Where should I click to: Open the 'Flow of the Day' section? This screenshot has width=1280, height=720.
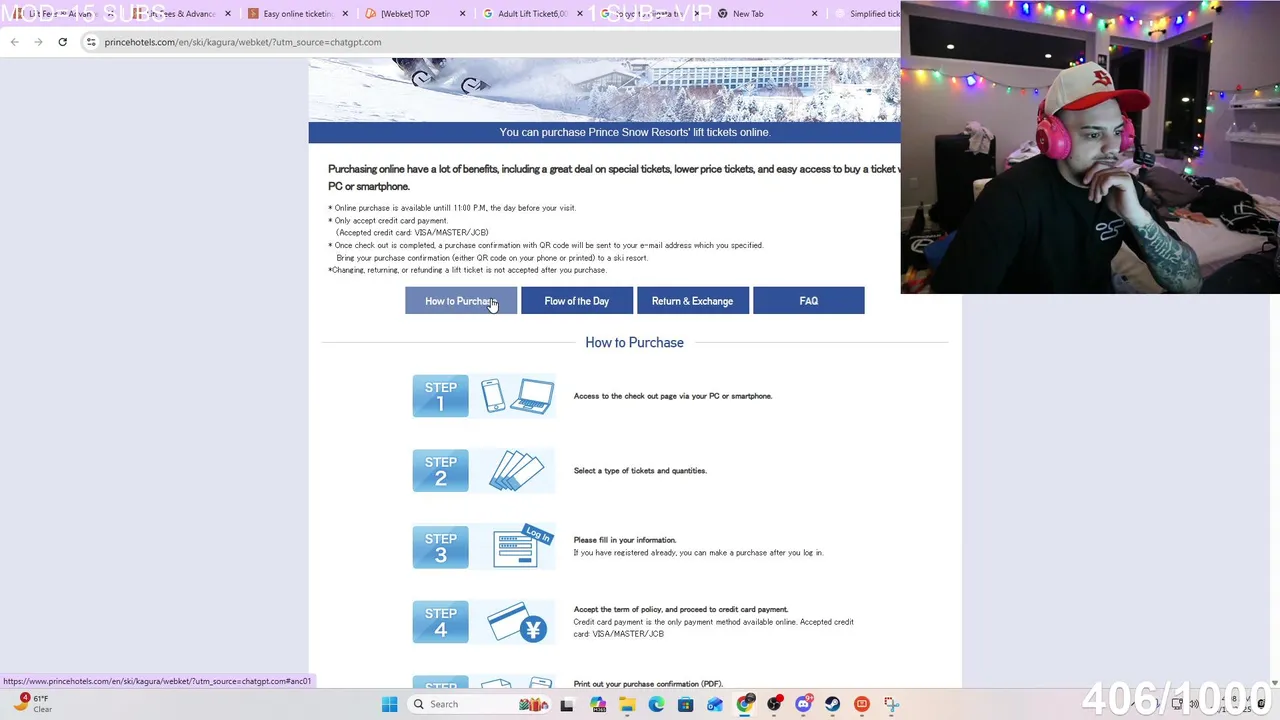click(577, 301)
